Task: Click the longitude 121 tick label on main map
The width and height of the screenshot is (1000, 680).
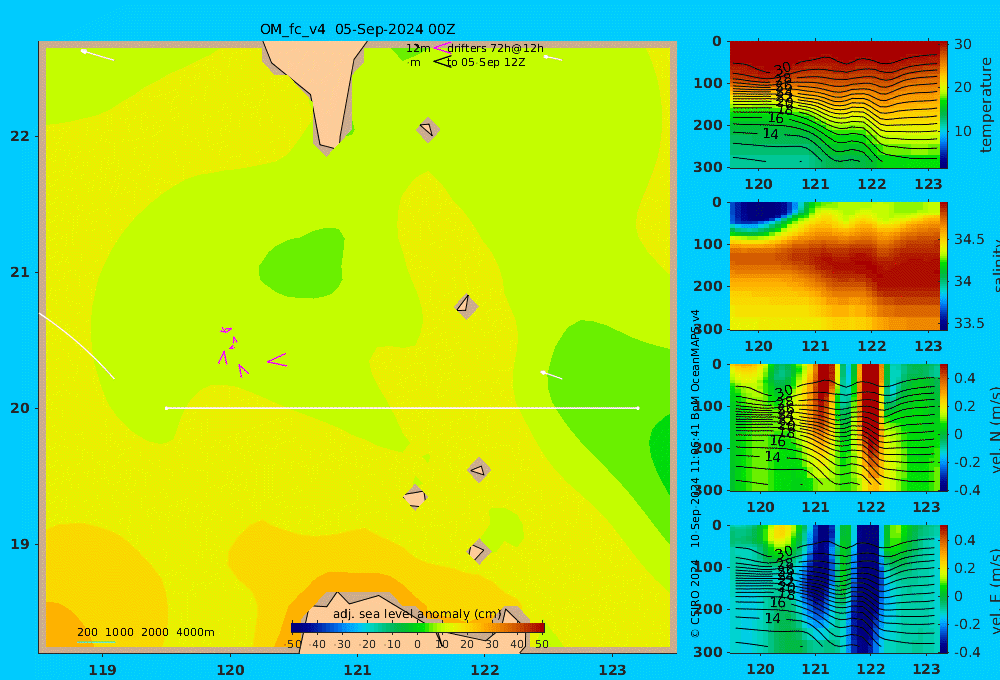Action: (357, 670)
